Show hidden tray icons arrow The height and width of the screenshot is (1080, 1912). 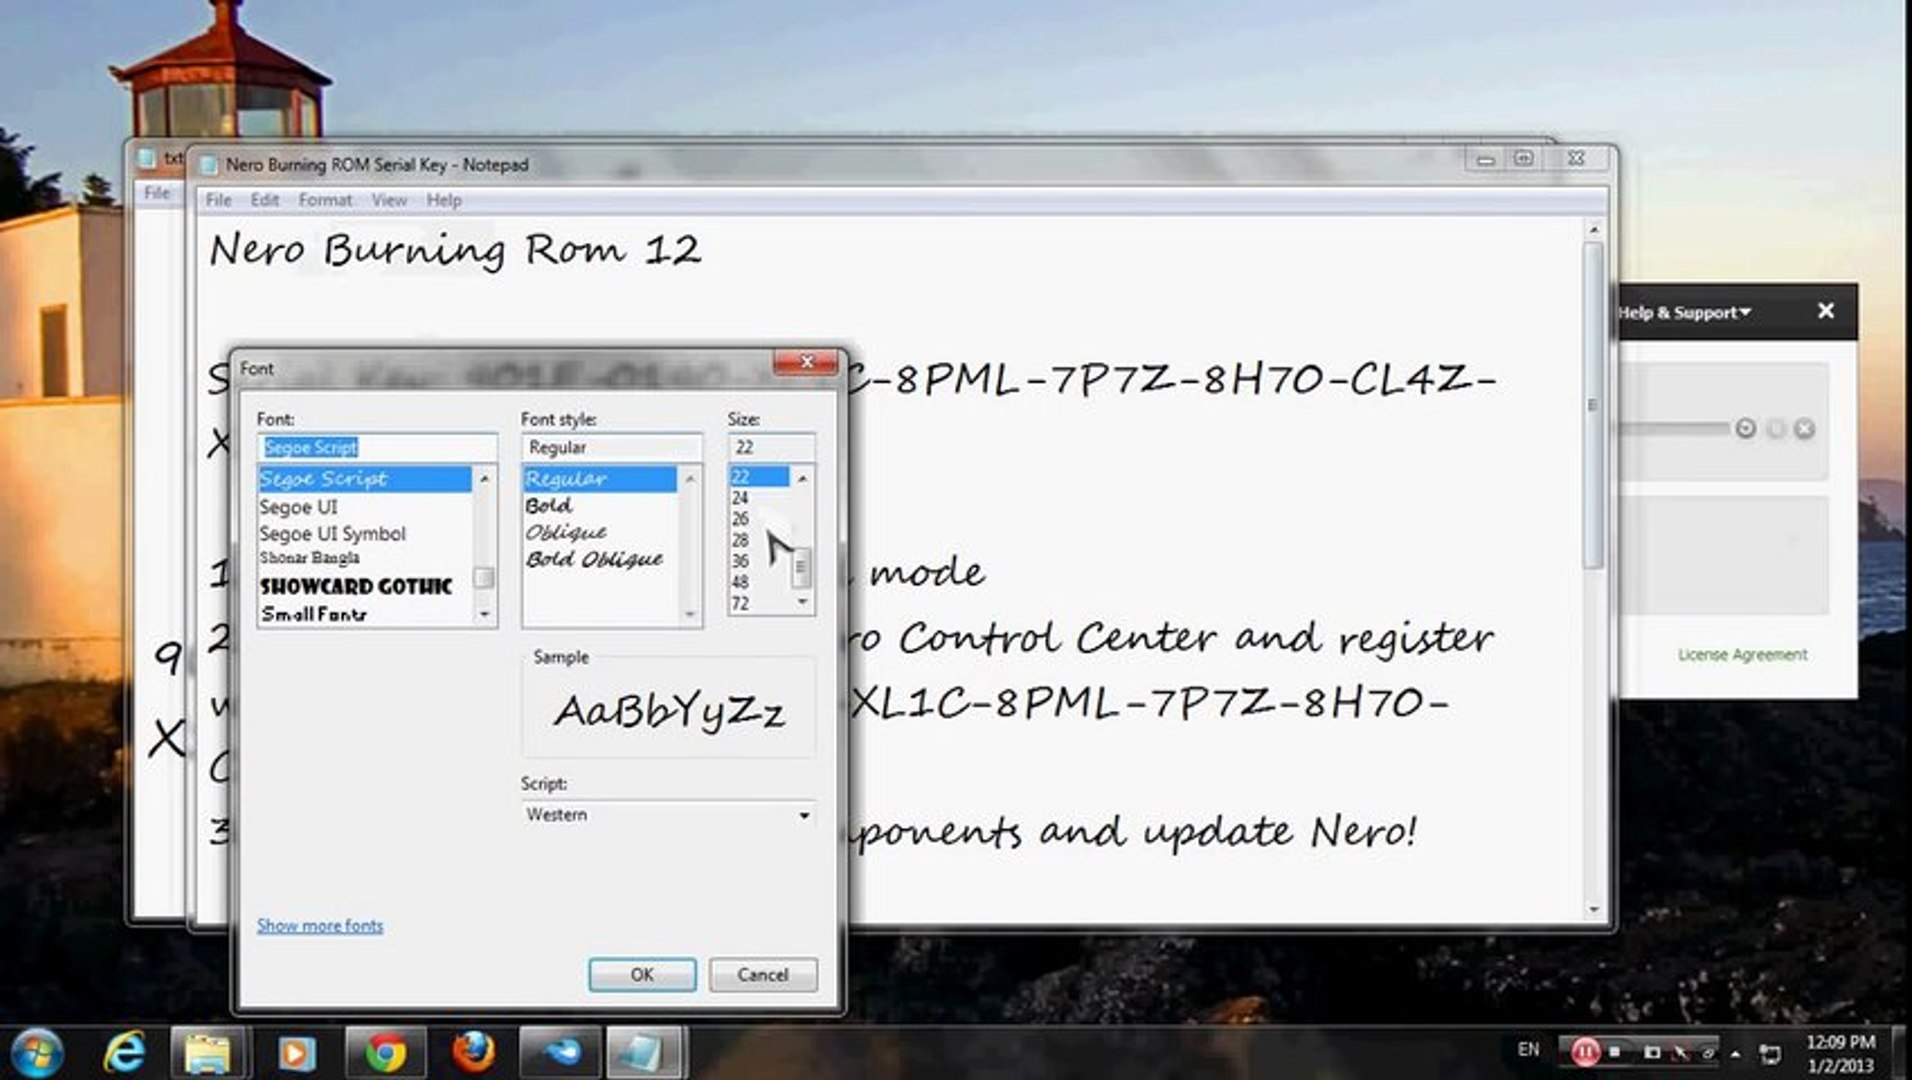point(1736,1053)
